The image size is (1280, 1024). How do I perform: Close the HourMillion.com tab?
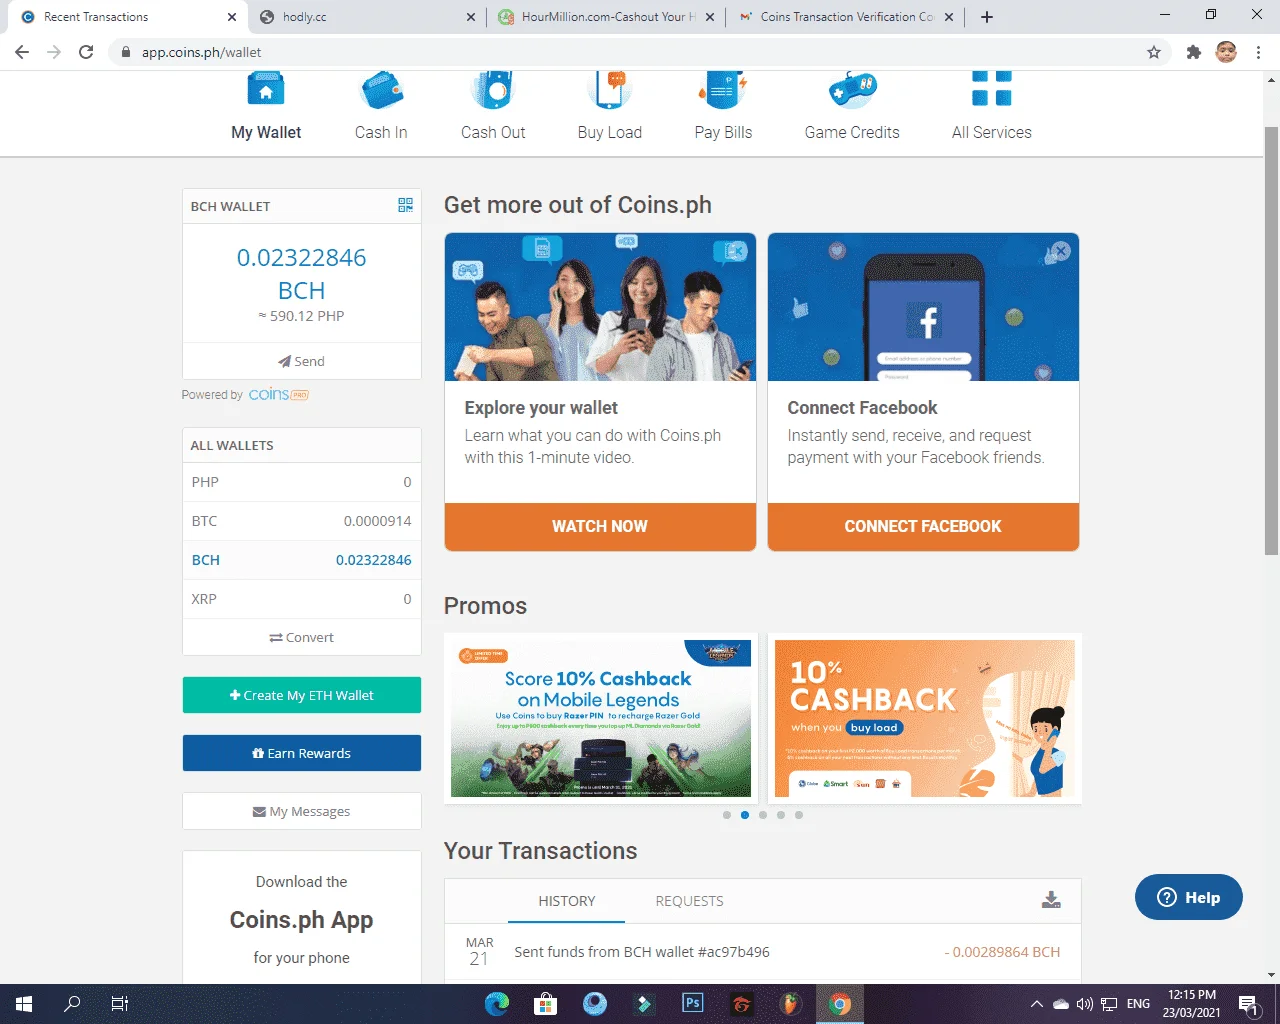[x=710, y=17]
